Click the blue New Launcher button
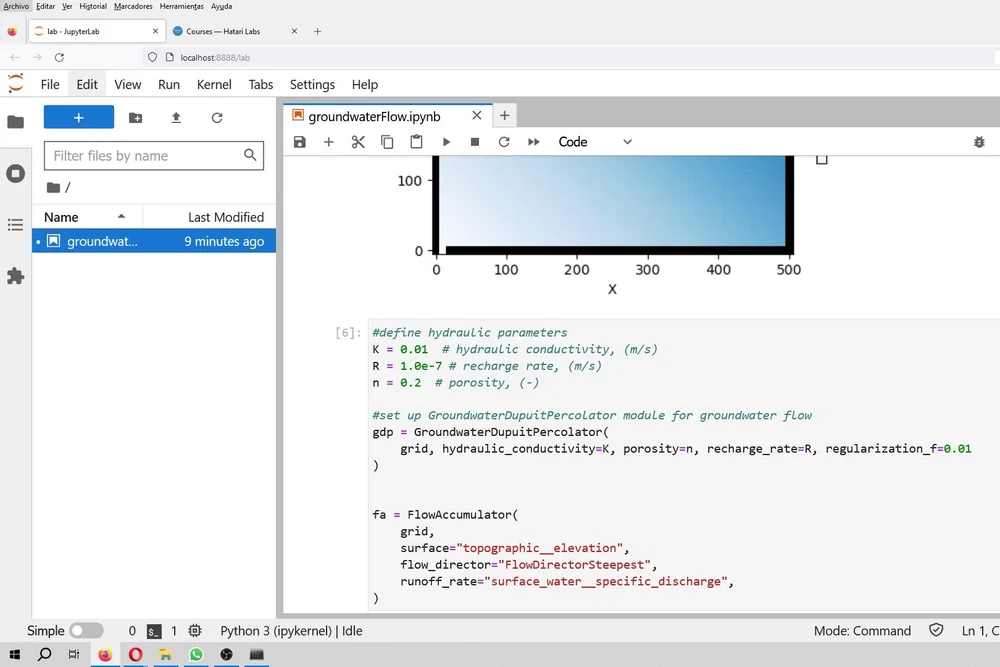Screen dimensions: 1000x667 tap(78, 117)
